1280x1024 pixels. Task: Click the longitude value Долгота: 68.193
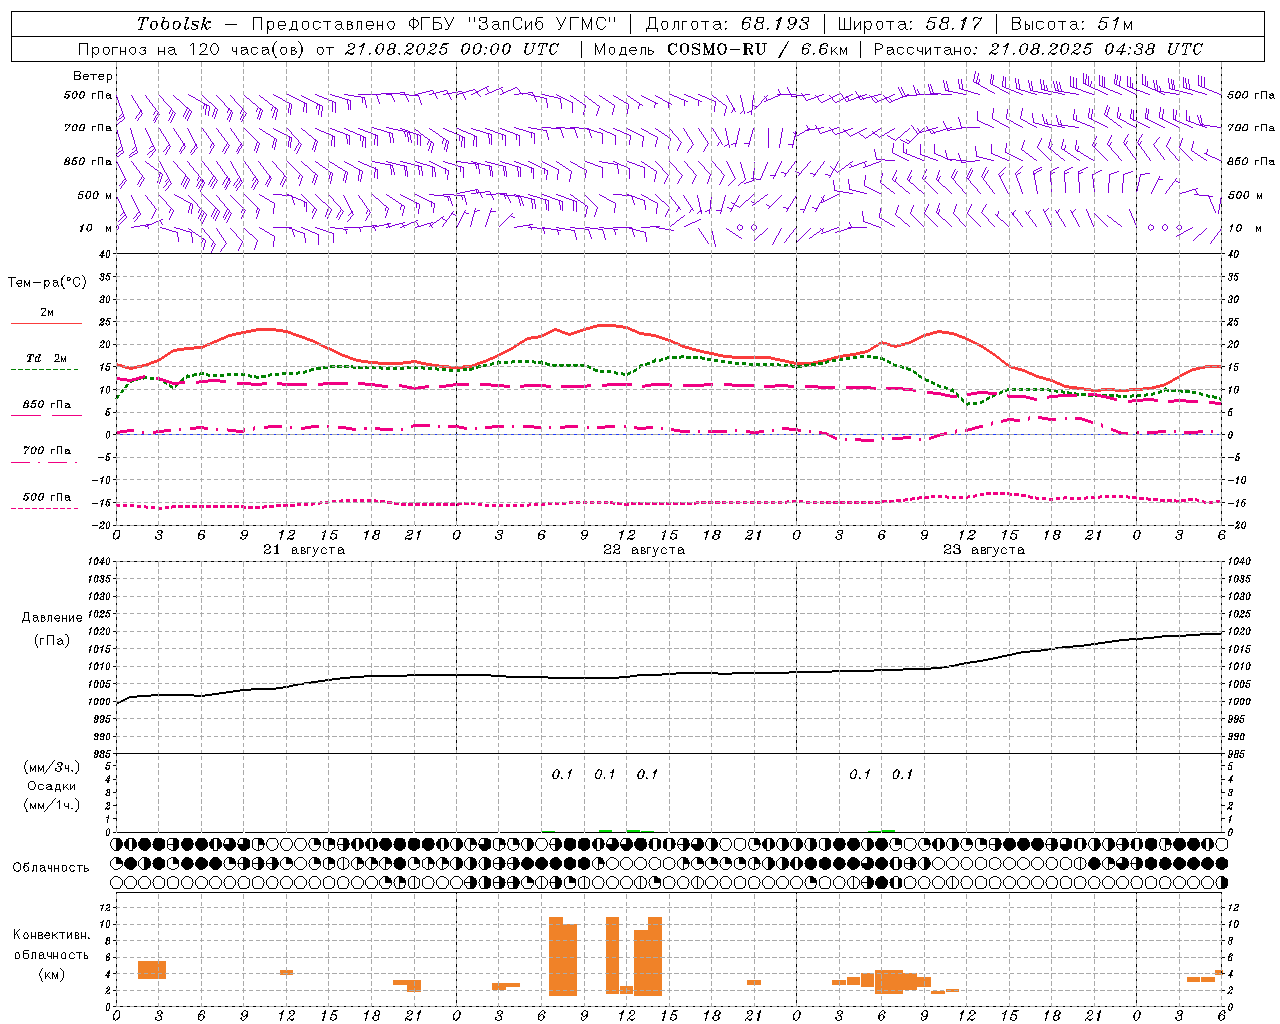[x=728, y=24]
